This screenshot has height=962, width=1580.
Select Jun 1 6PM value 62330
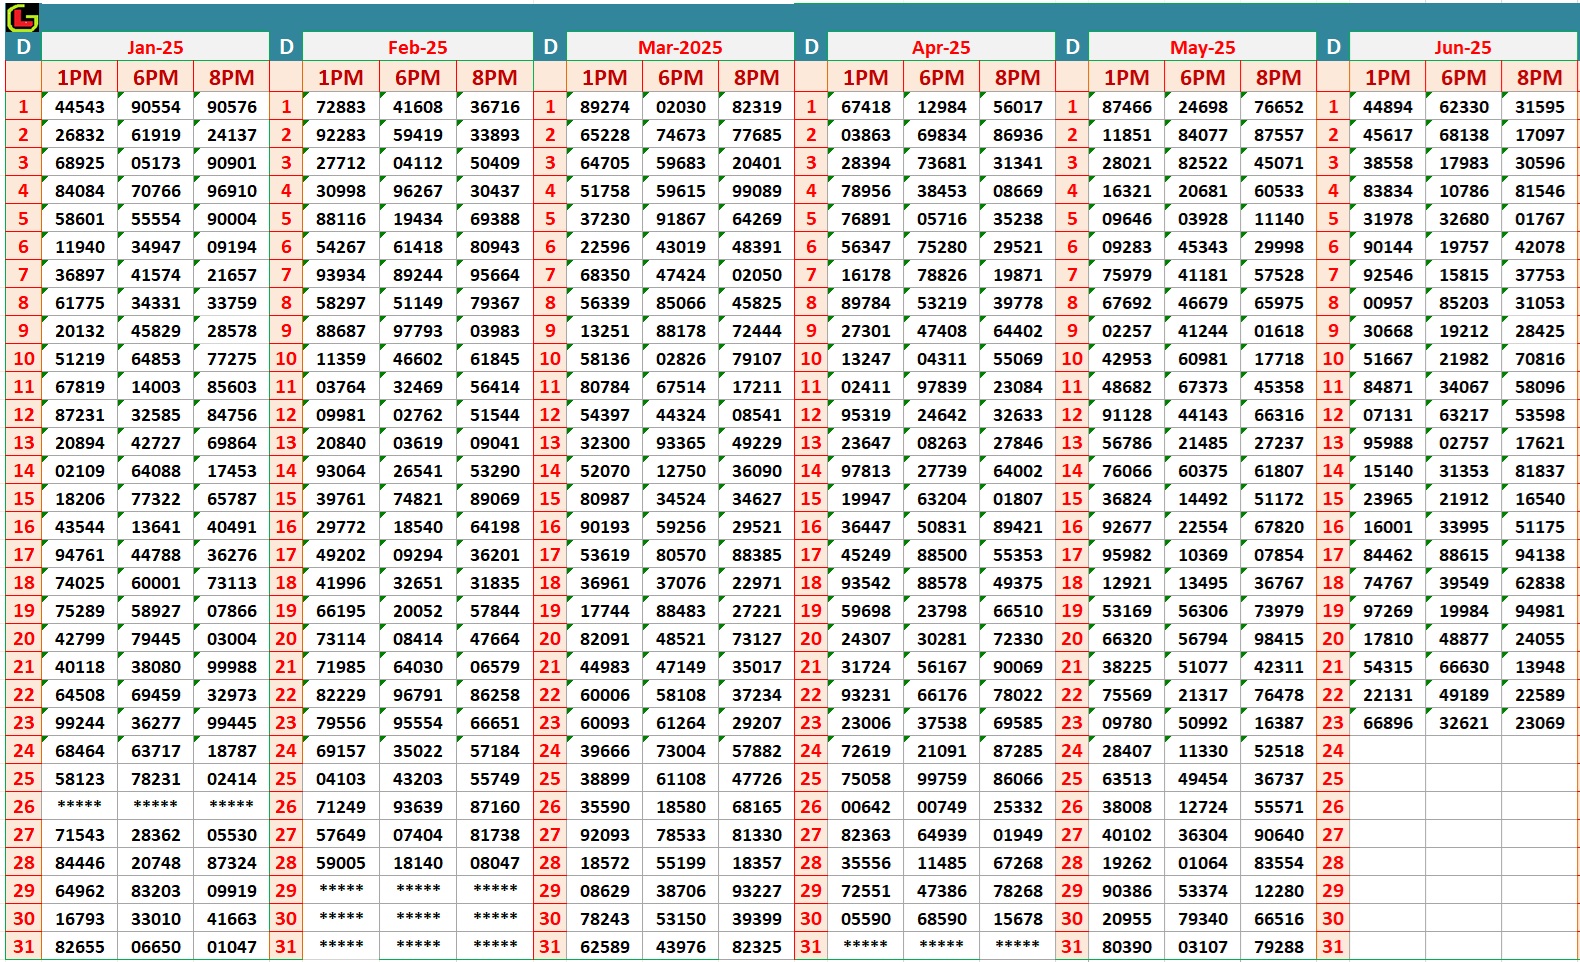pyautogui.click(x=1464, y=106)
